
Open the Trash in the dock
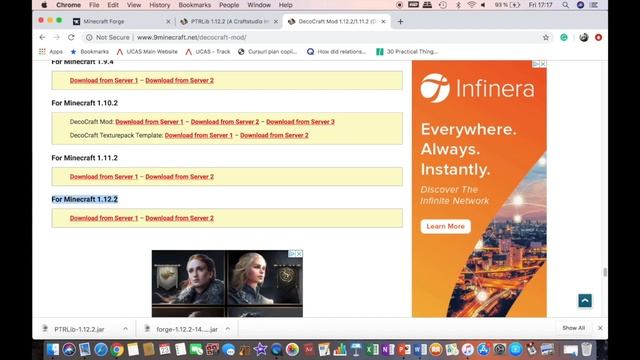click(587, 349)
